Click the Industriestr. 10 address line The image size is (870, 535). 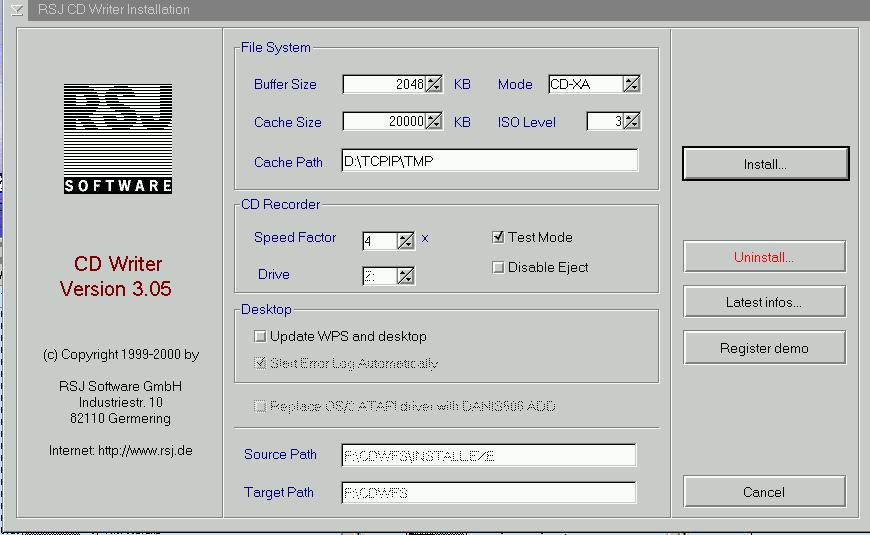[x=120, y=402]
